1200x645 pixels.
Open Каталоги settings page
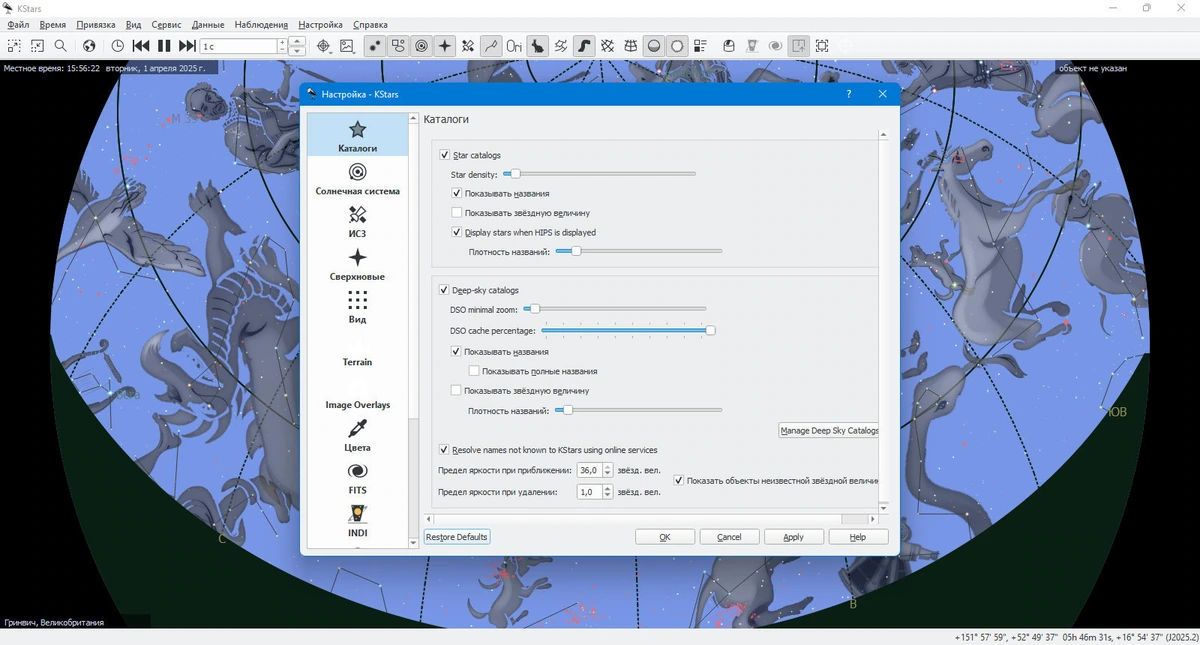[x=357, y=137]
